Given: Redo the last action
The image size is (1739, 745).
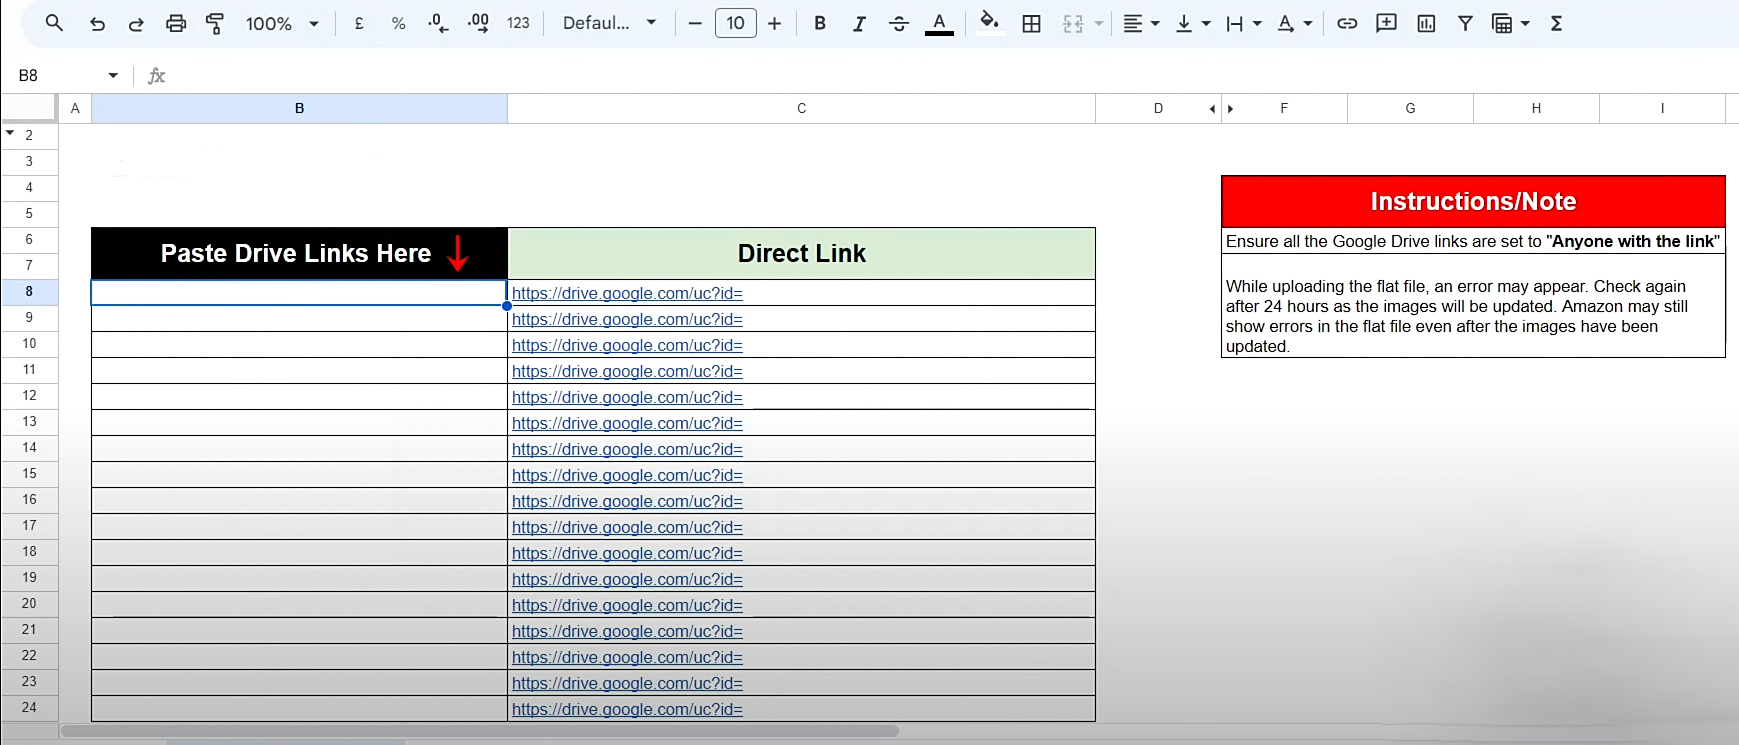Looking at the screenshot, I should pyautogui.click(x=136, y=23).
